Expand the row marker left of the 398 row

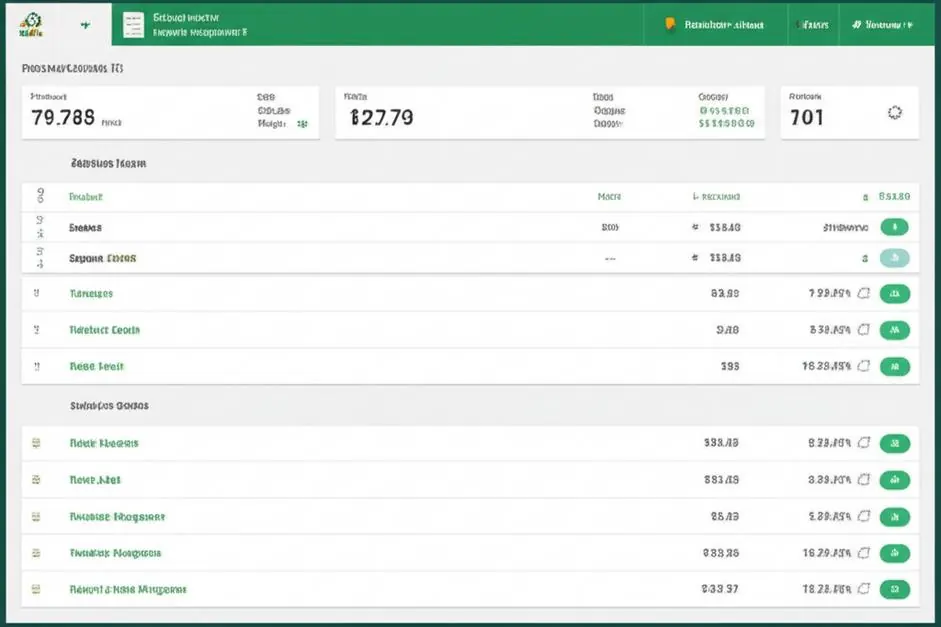click(x=37, y=367)
